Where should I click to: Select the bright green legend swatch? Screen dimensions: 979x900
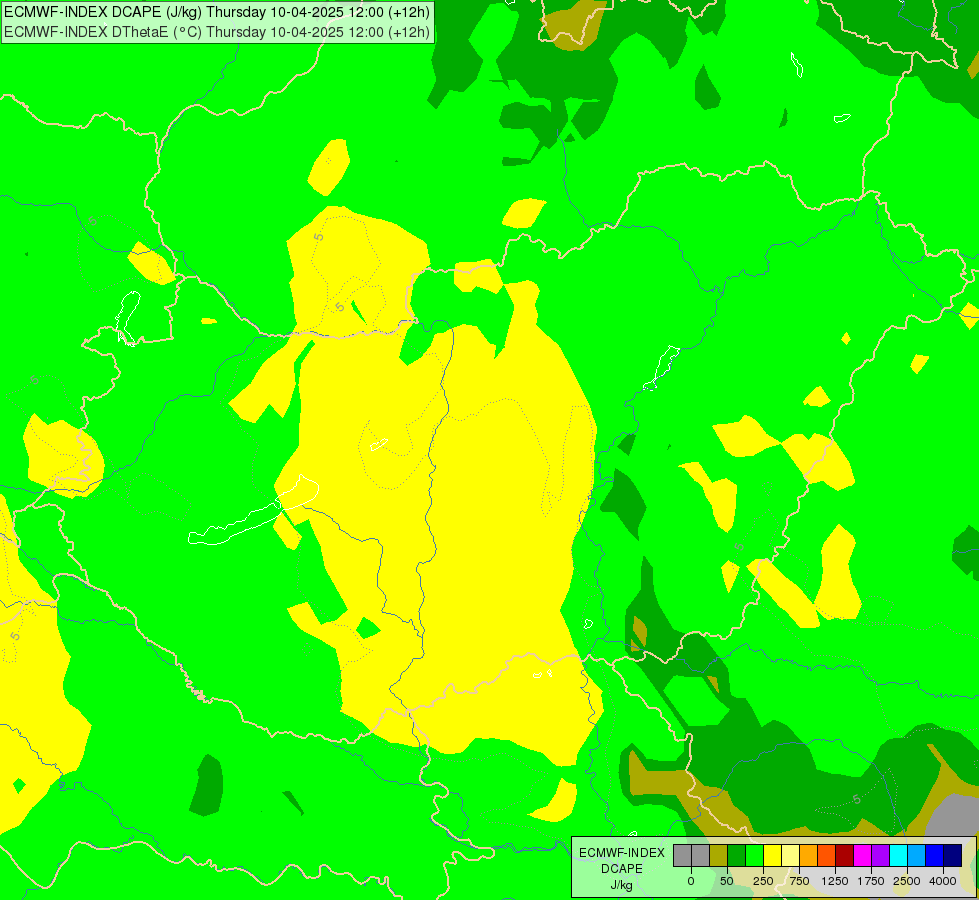point(754,856)
